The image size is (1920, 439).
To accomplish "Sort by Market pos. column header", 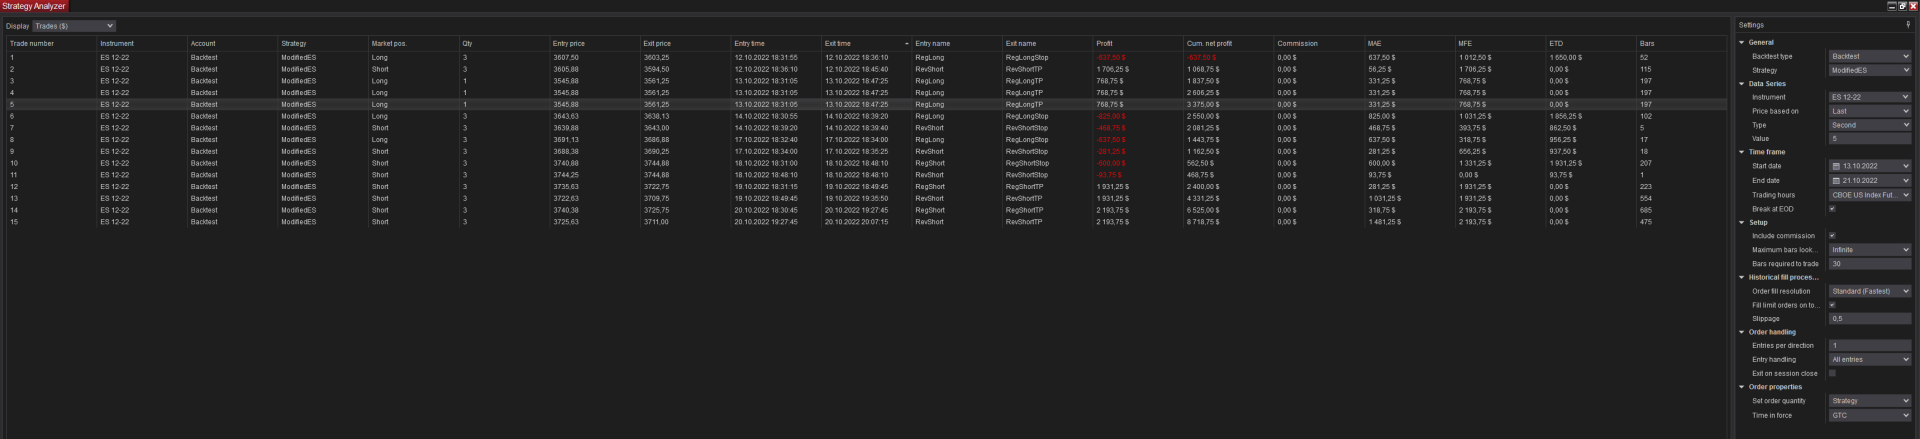I will 413,44.
